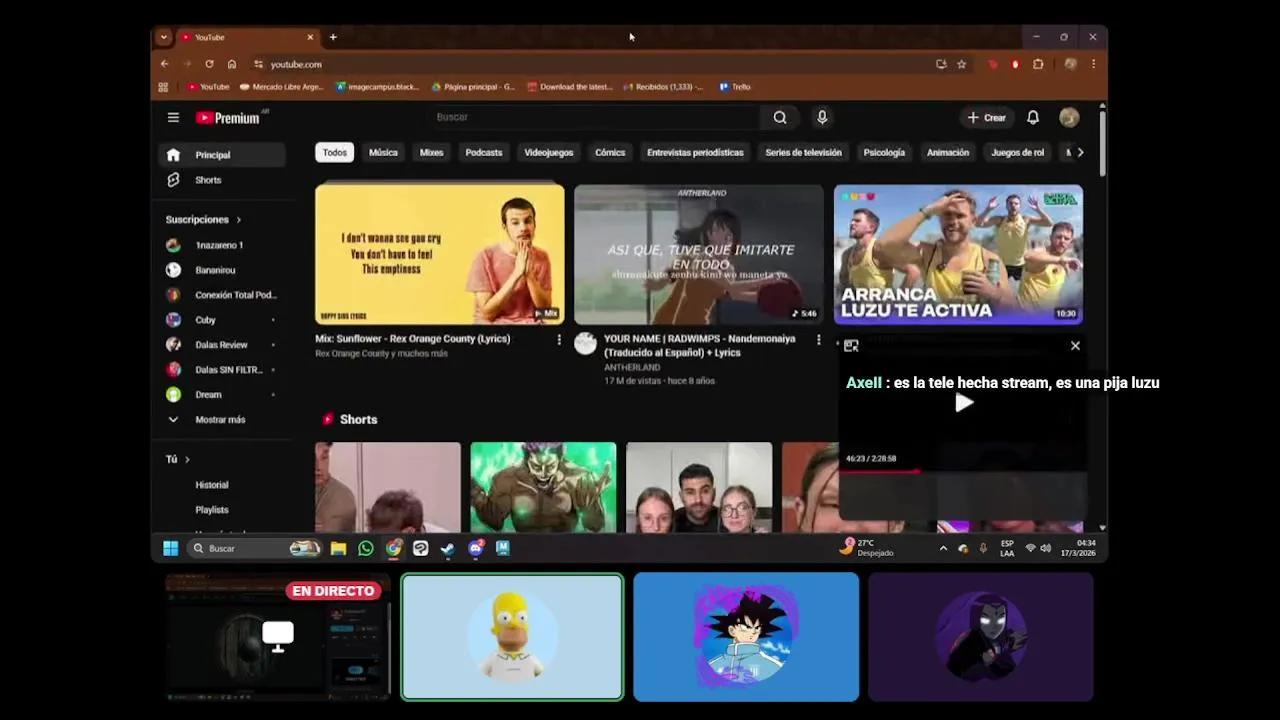Activate voice search microphone
The image size is (1280, 720).
pos(822,117)
